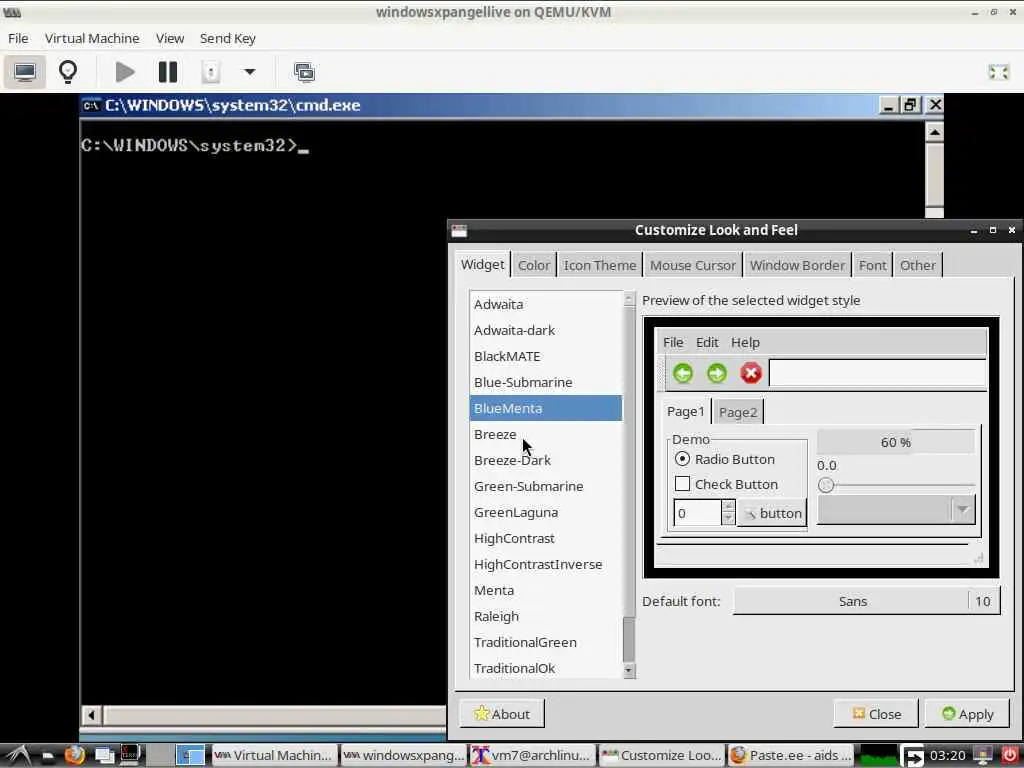Click the Close button in dialog
Viewport: 1024px width, 768px height.
(x=876, y=714)
